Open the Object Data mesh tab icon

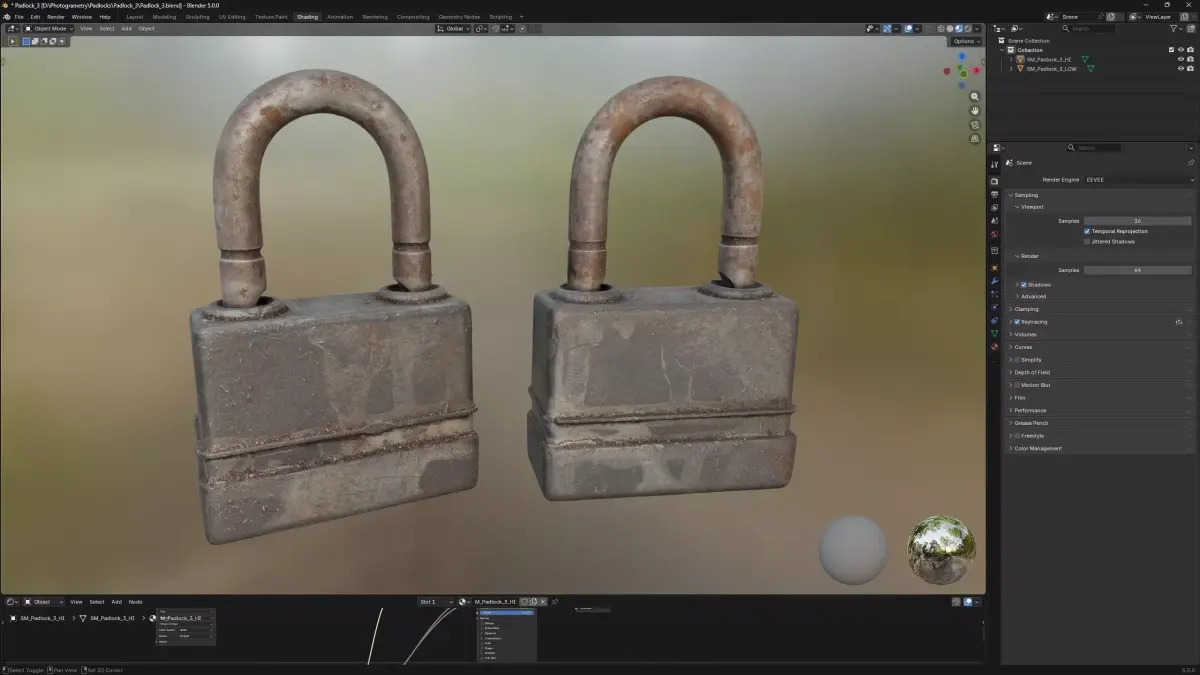click(x=994, y=333)
